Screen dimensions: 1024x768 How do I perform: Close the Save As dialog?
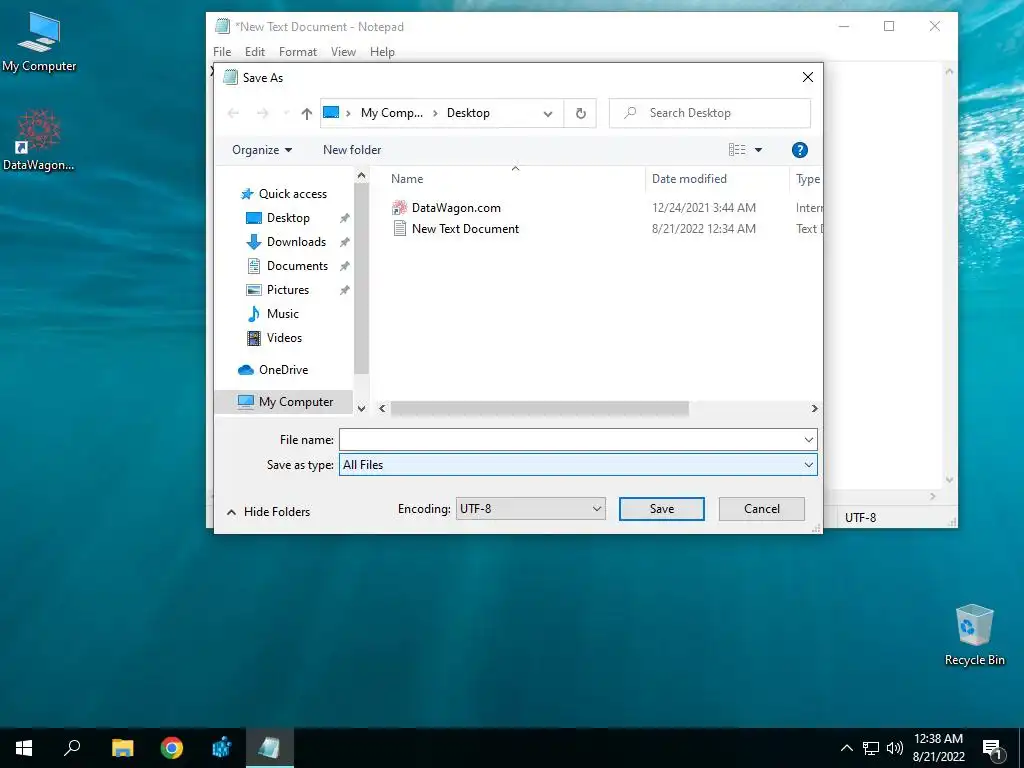pyautogui.click(x=808, y=78)
